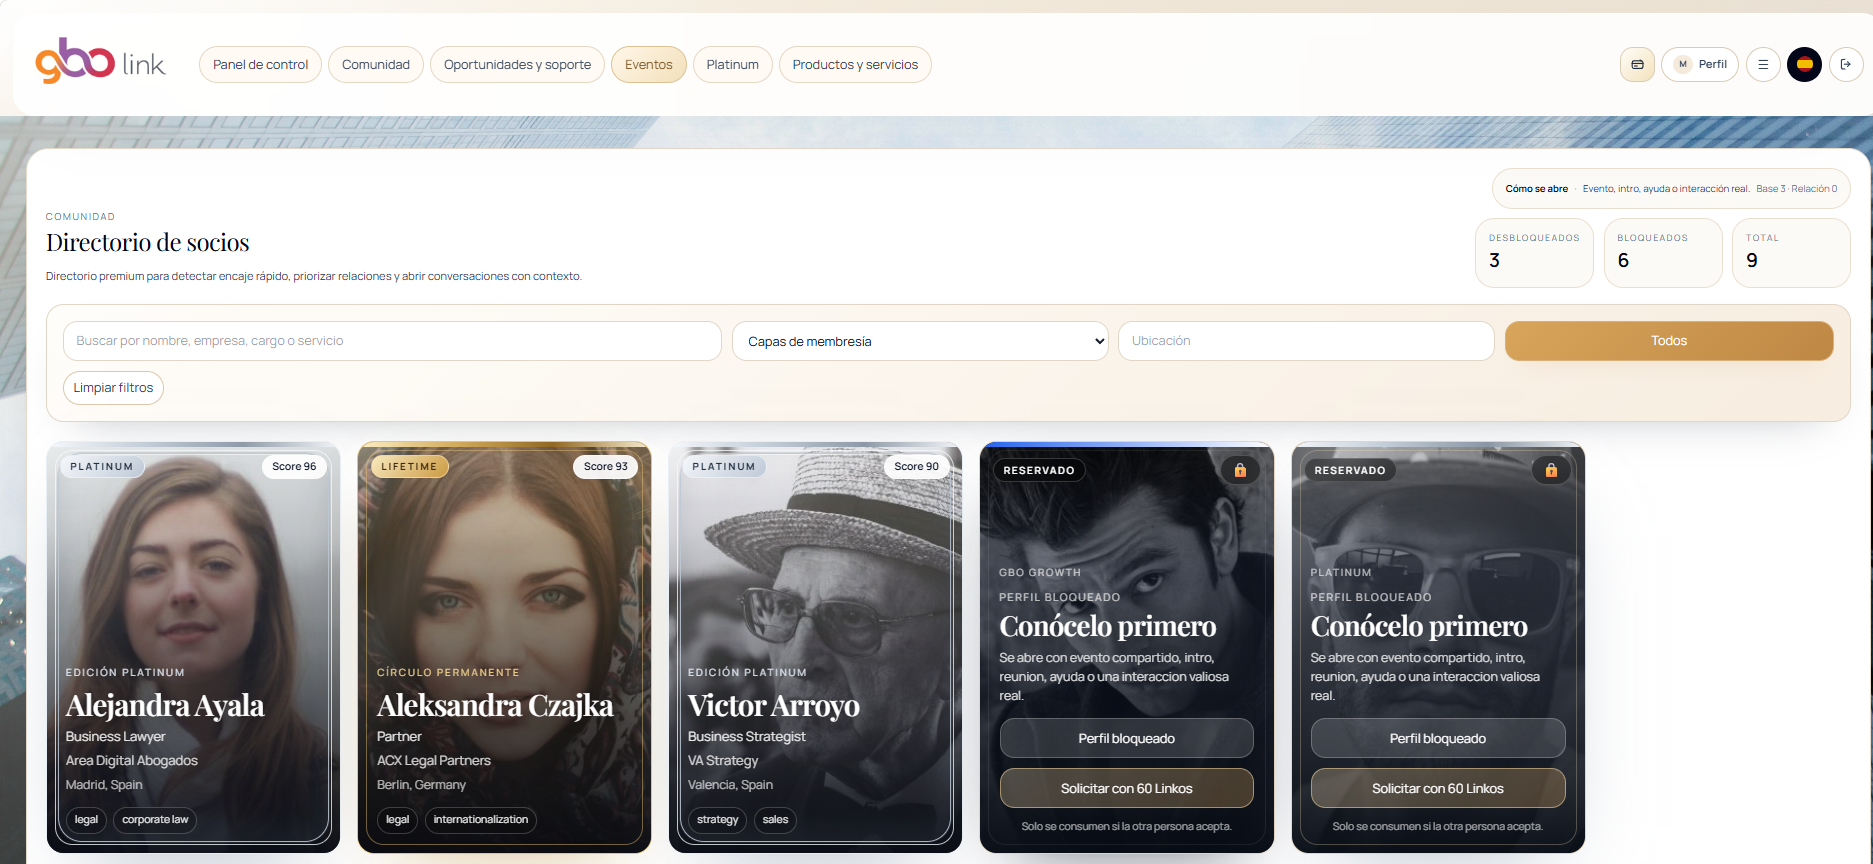Click PLATINUM badge on Alejandra's card
This screenshot has height=864, width=1873.
coord(102,467)
